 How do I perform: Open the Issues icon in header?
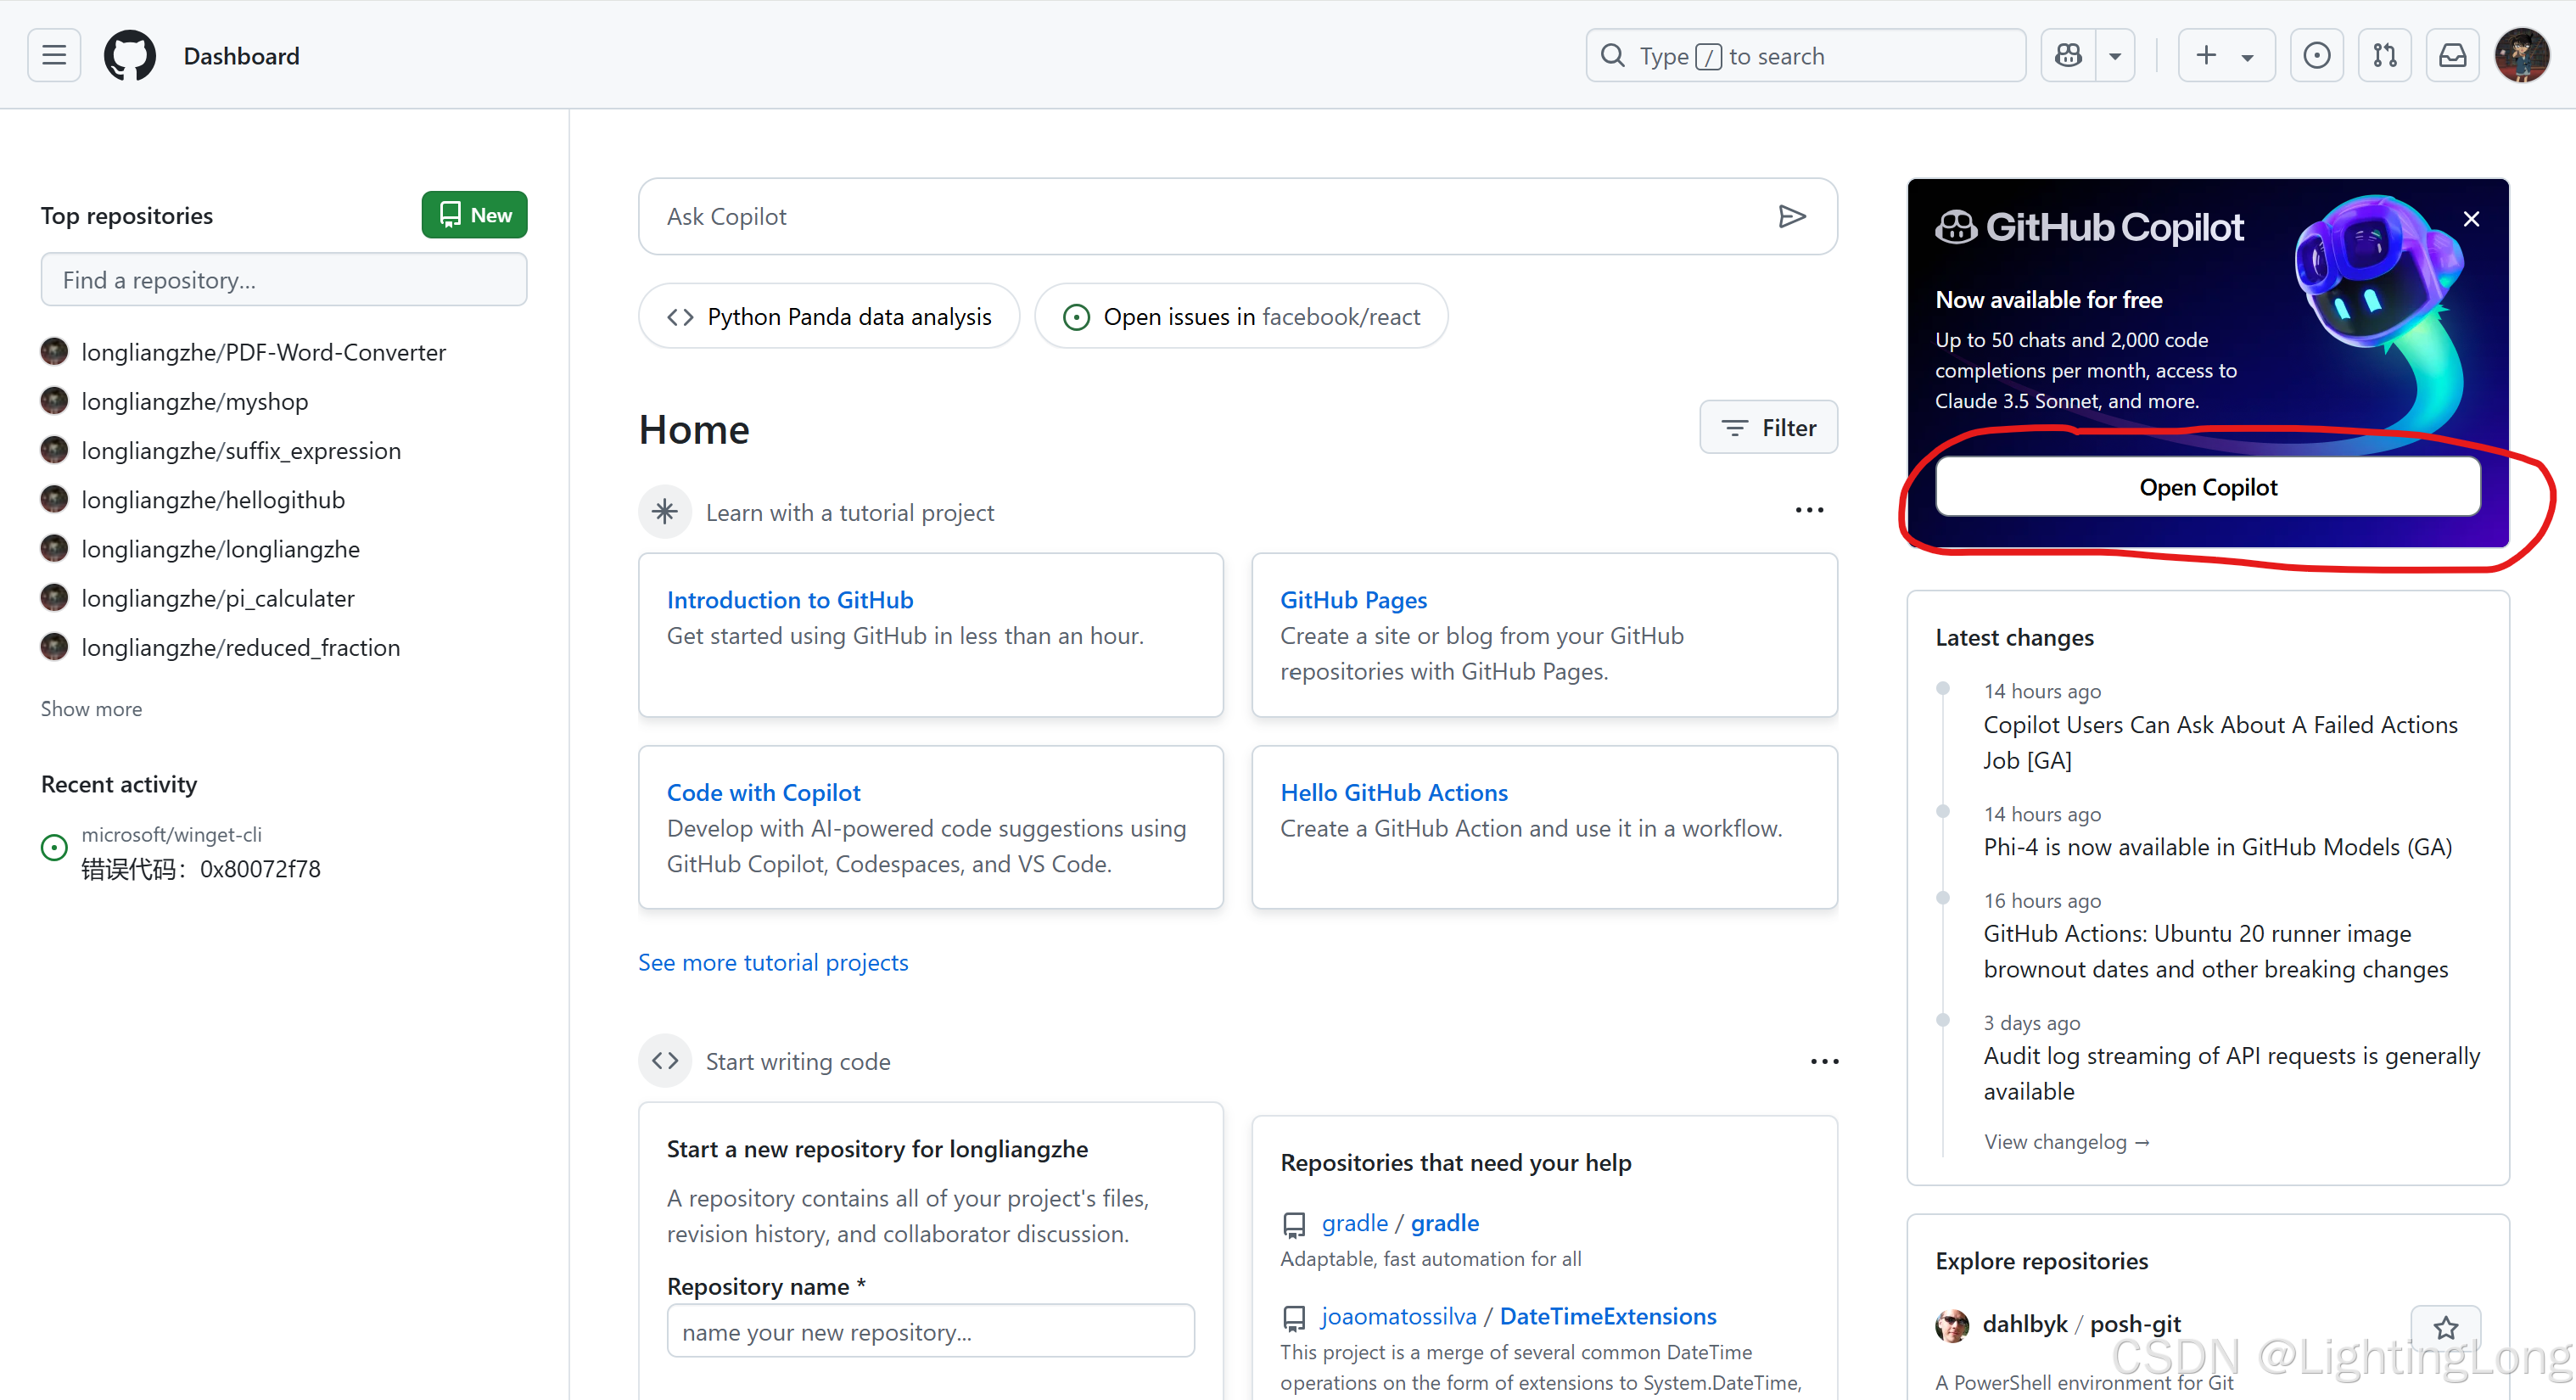(x=2316, y=56)
